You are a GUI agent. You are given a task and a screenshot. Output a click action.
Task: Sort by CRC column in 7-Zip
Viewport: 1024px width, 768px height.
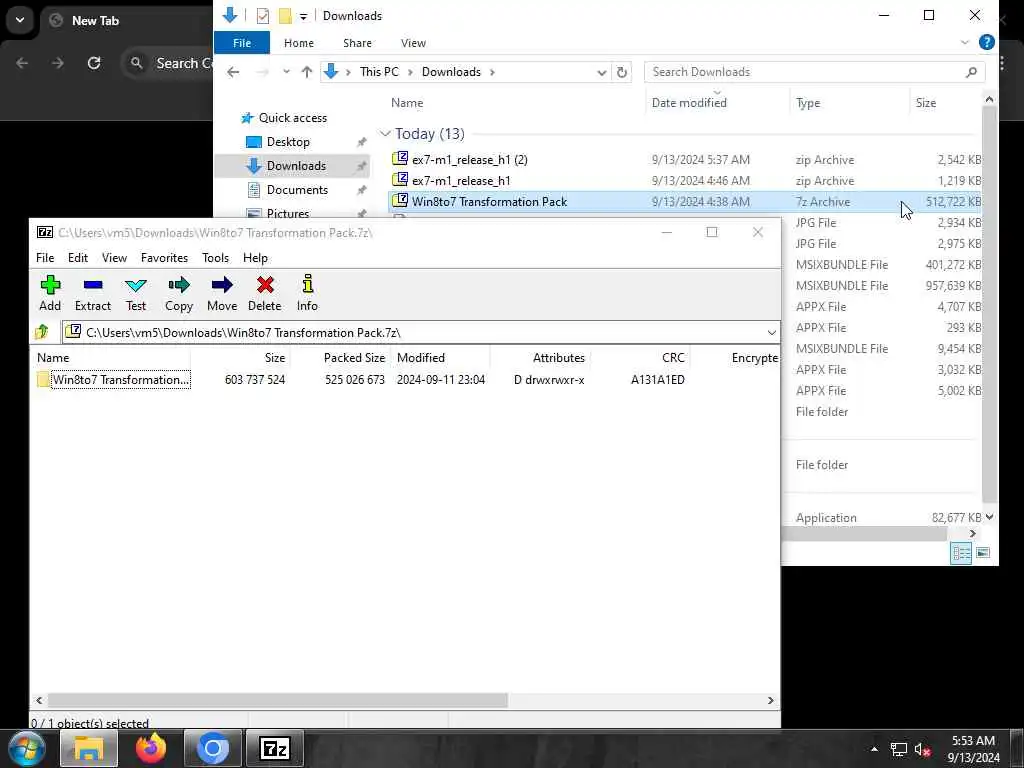tap(673, 358)
